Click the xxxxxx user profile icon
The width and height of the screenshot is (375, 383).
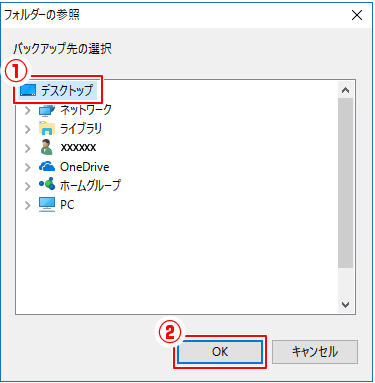(47, 147)
